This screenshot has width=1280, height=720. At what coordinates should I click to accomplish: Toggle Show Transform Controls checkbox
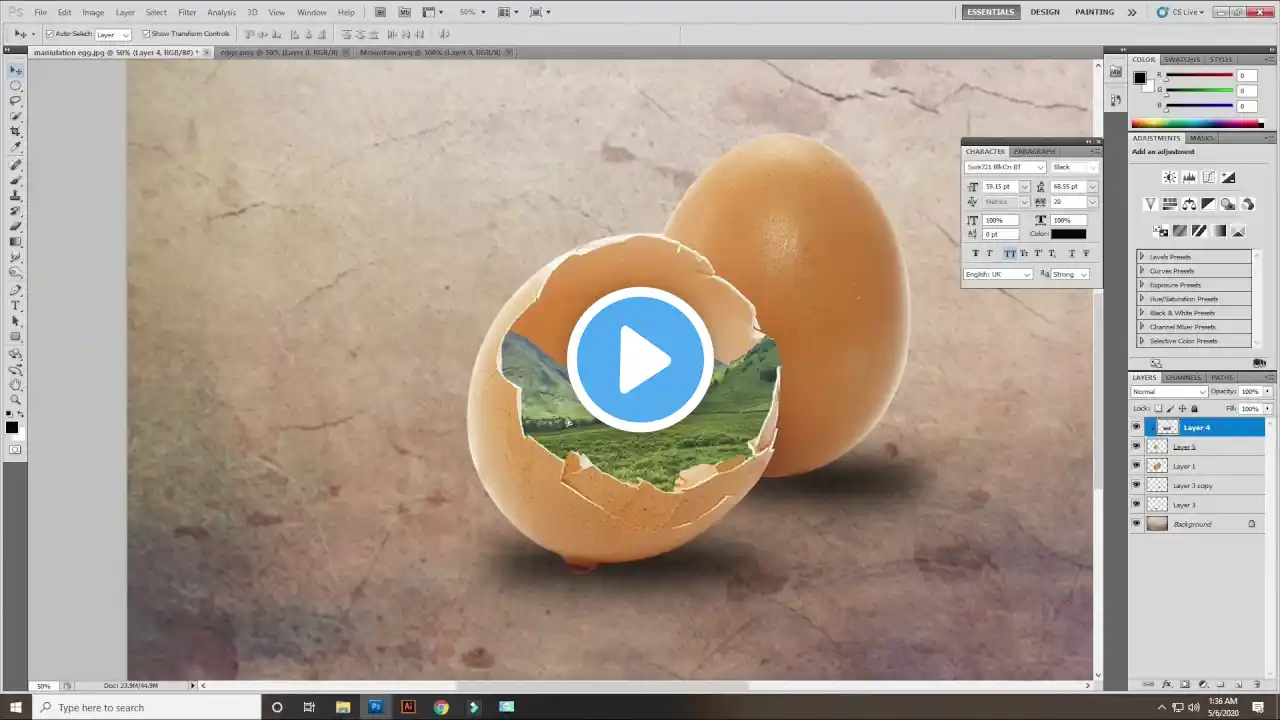tap(146, 34)
